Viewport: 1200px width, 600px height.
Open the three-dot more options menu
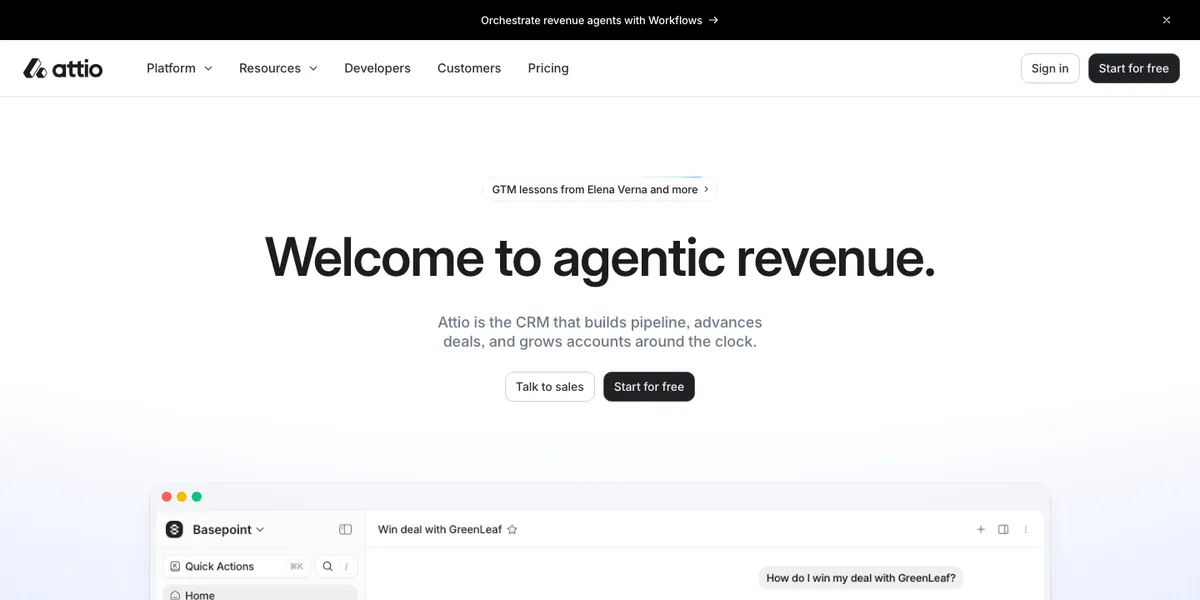coord(1026,530)
